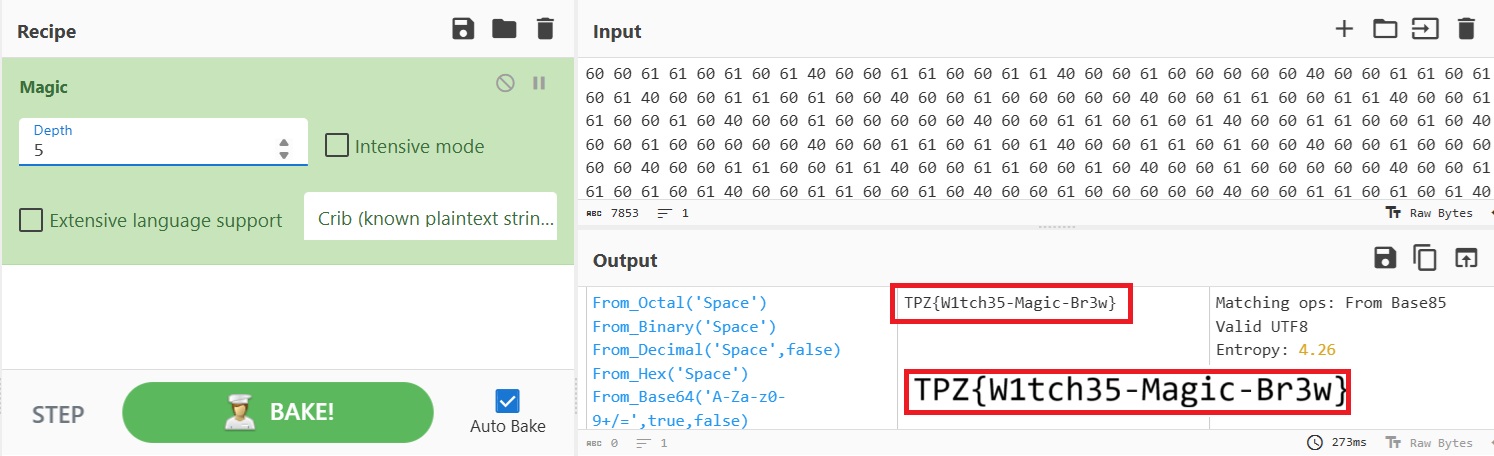Open a file as input

[1425, 29]
